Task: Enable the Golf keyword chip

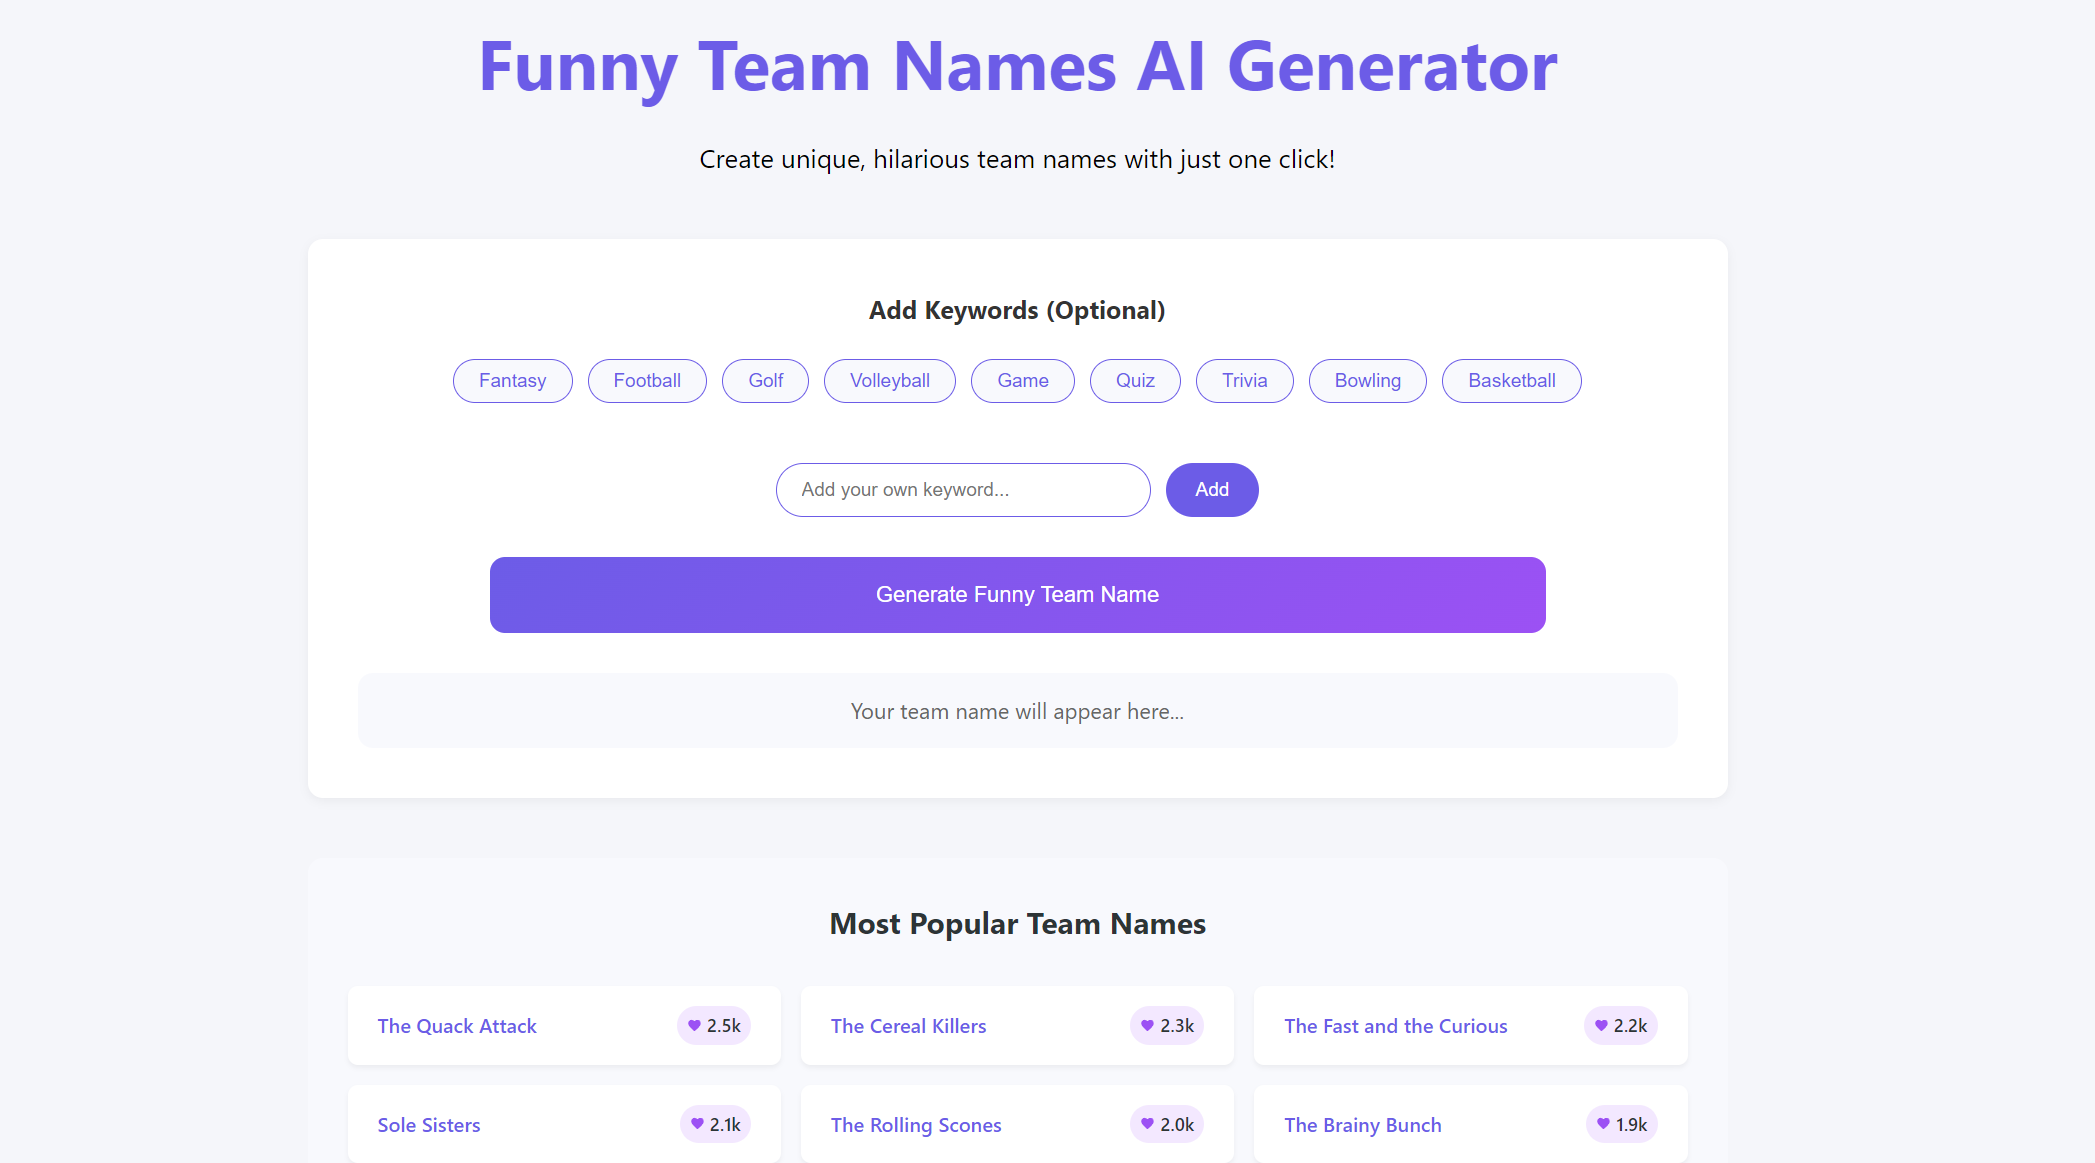Action: coord(765,381)
